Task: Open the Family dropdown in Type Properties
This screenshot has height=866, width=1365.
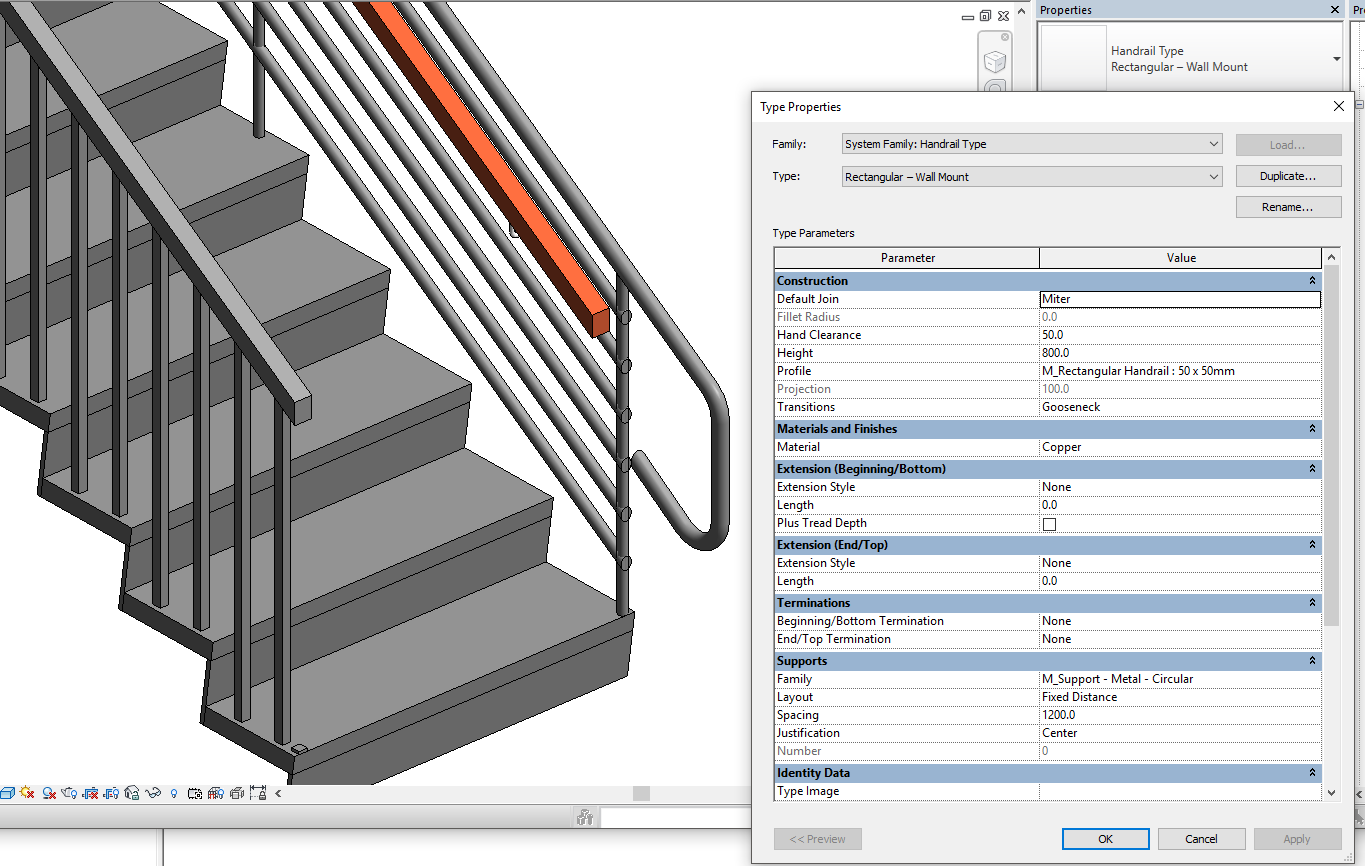Action: coord(1032,144)
